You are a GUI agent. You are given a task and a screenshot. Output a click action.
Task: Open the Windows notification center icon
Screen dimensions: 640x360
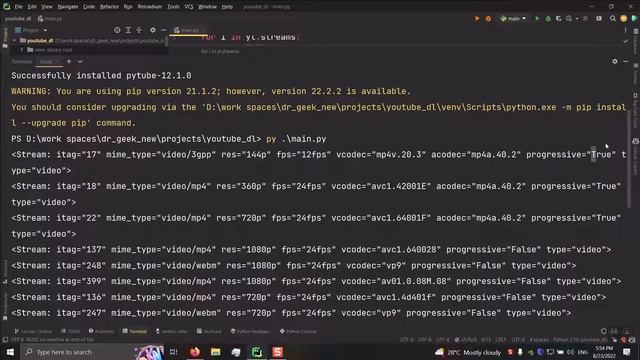tap(627, 352)
